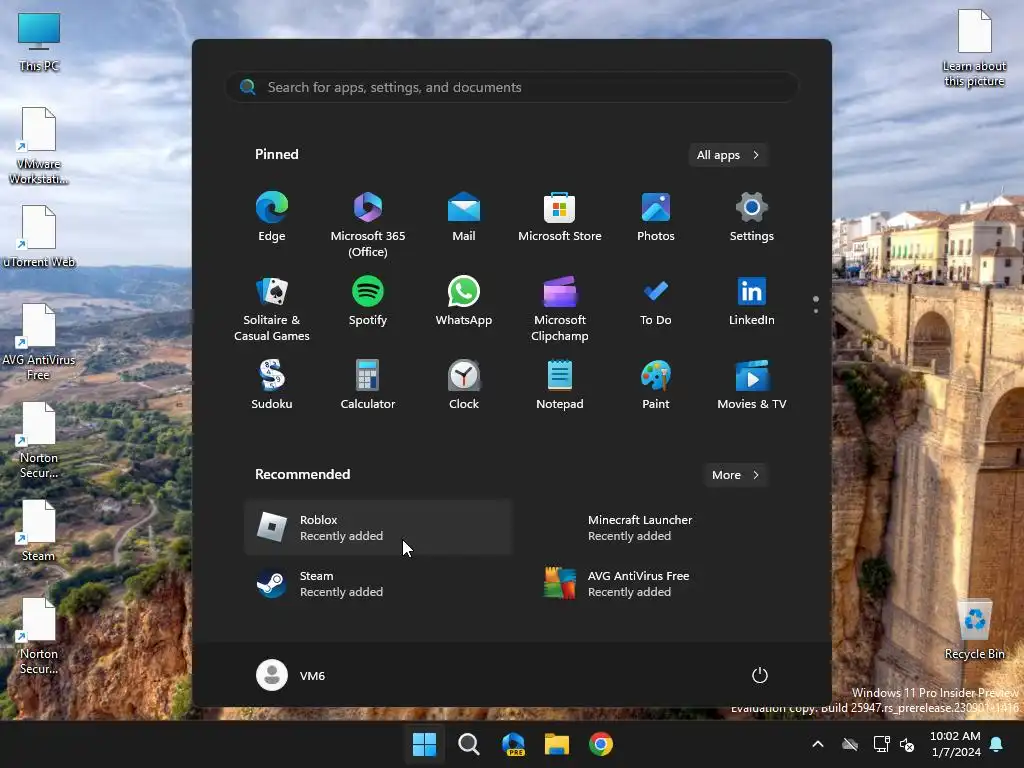Image resolution: width=1024 pixels, height=768 pixels.
Task: Click muted volume tray icon
Action: coord(906,744)
